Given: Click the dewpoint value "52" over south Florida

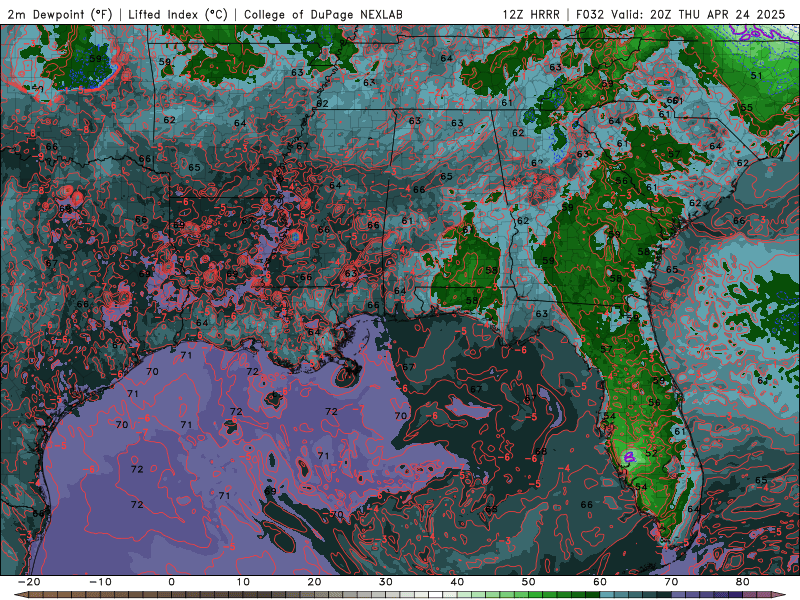Looking at the screenshot, I should click(651, 453).
